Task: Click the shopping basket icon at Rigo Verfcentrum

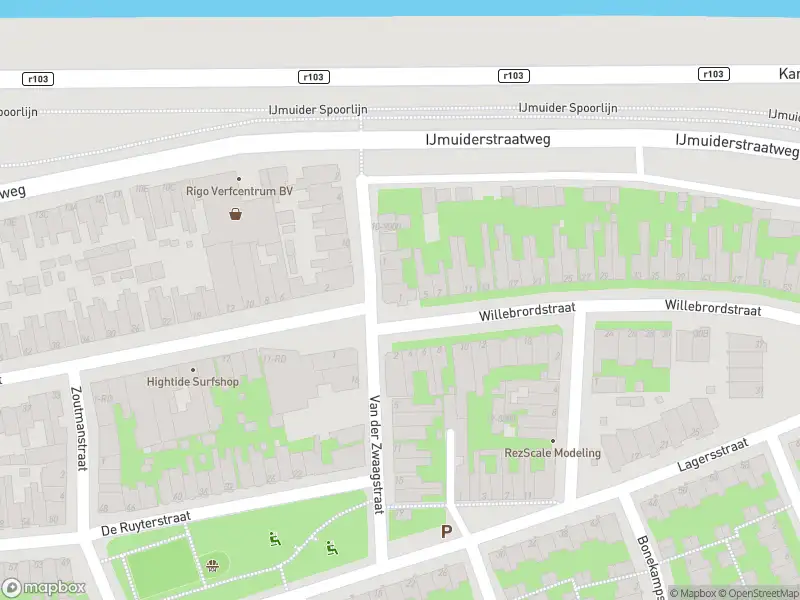Action: point(236,213)
